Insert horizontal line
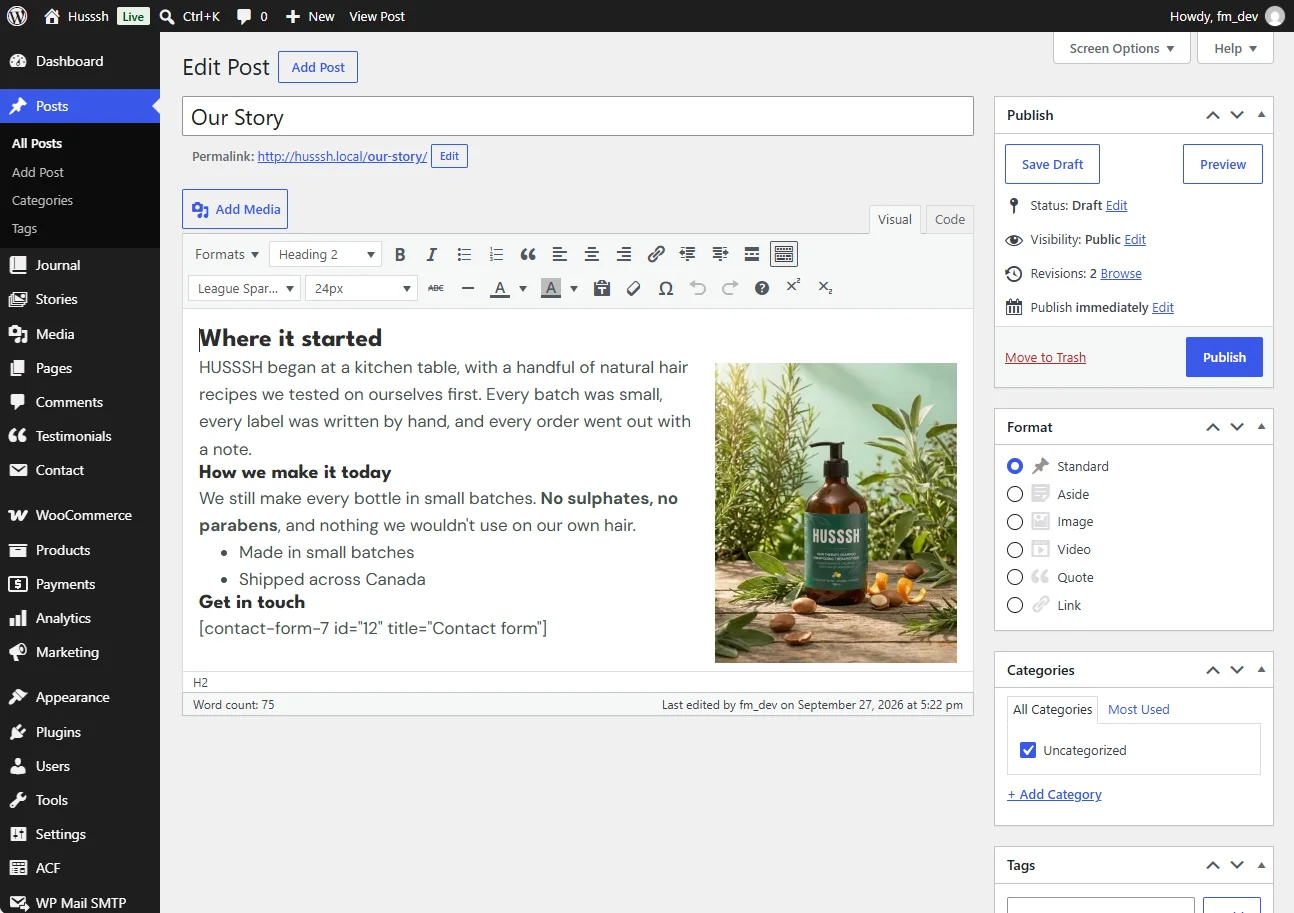 (468, 288)
